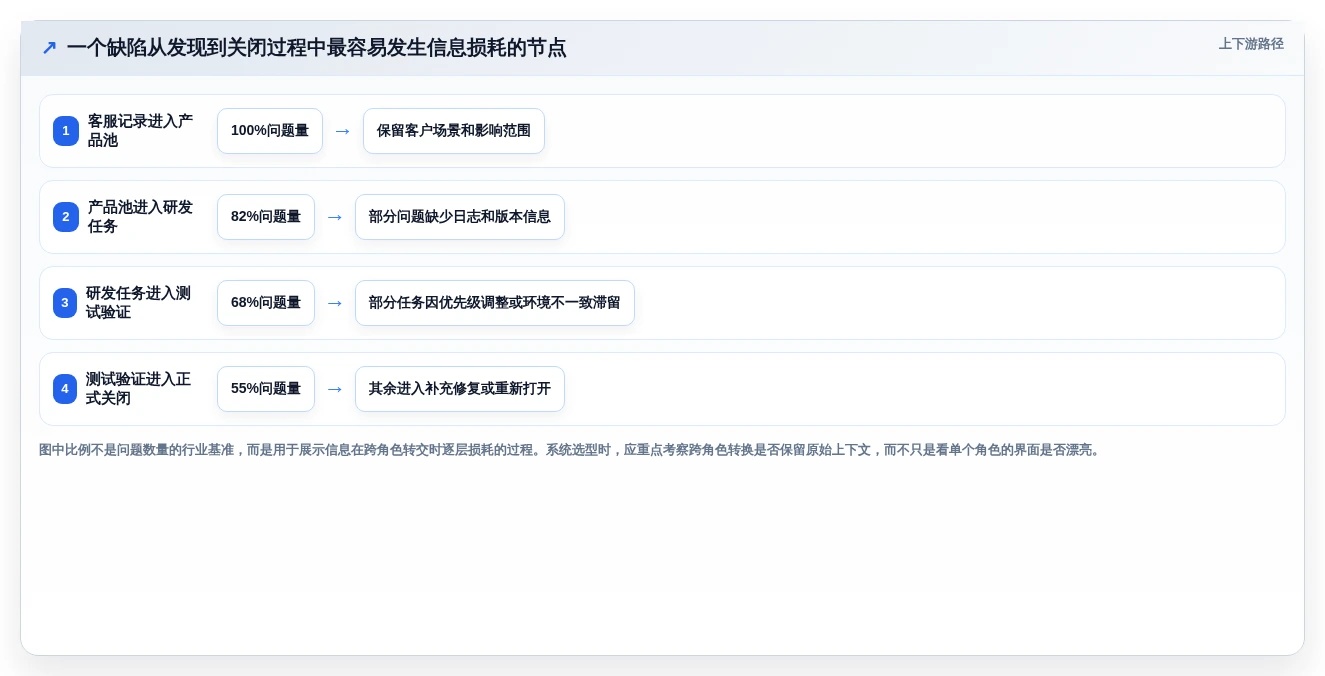Click the 客服记录进入产品池 step label

pos(140,131)
